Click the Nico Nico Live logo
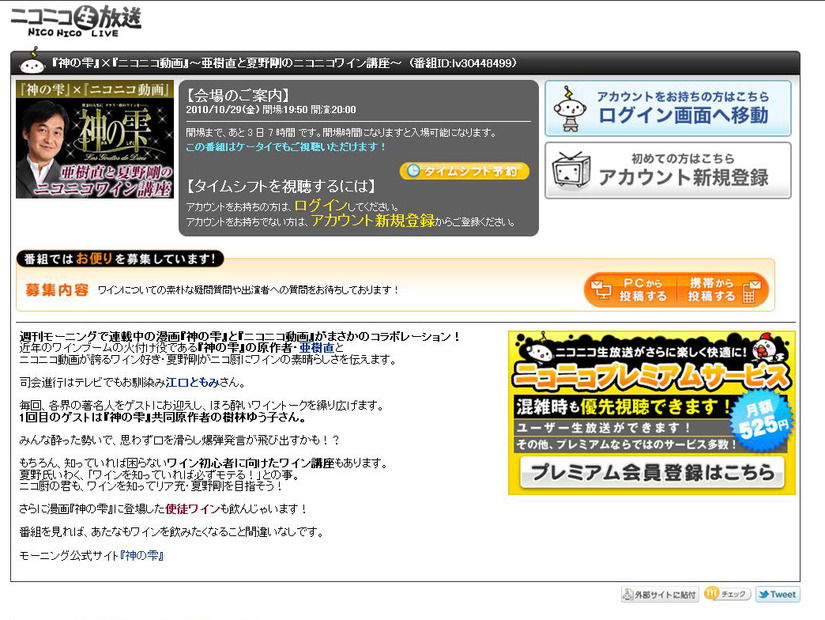Image resolution: width=825 pixels, height=620 pixels. click(x=76, y=22)
